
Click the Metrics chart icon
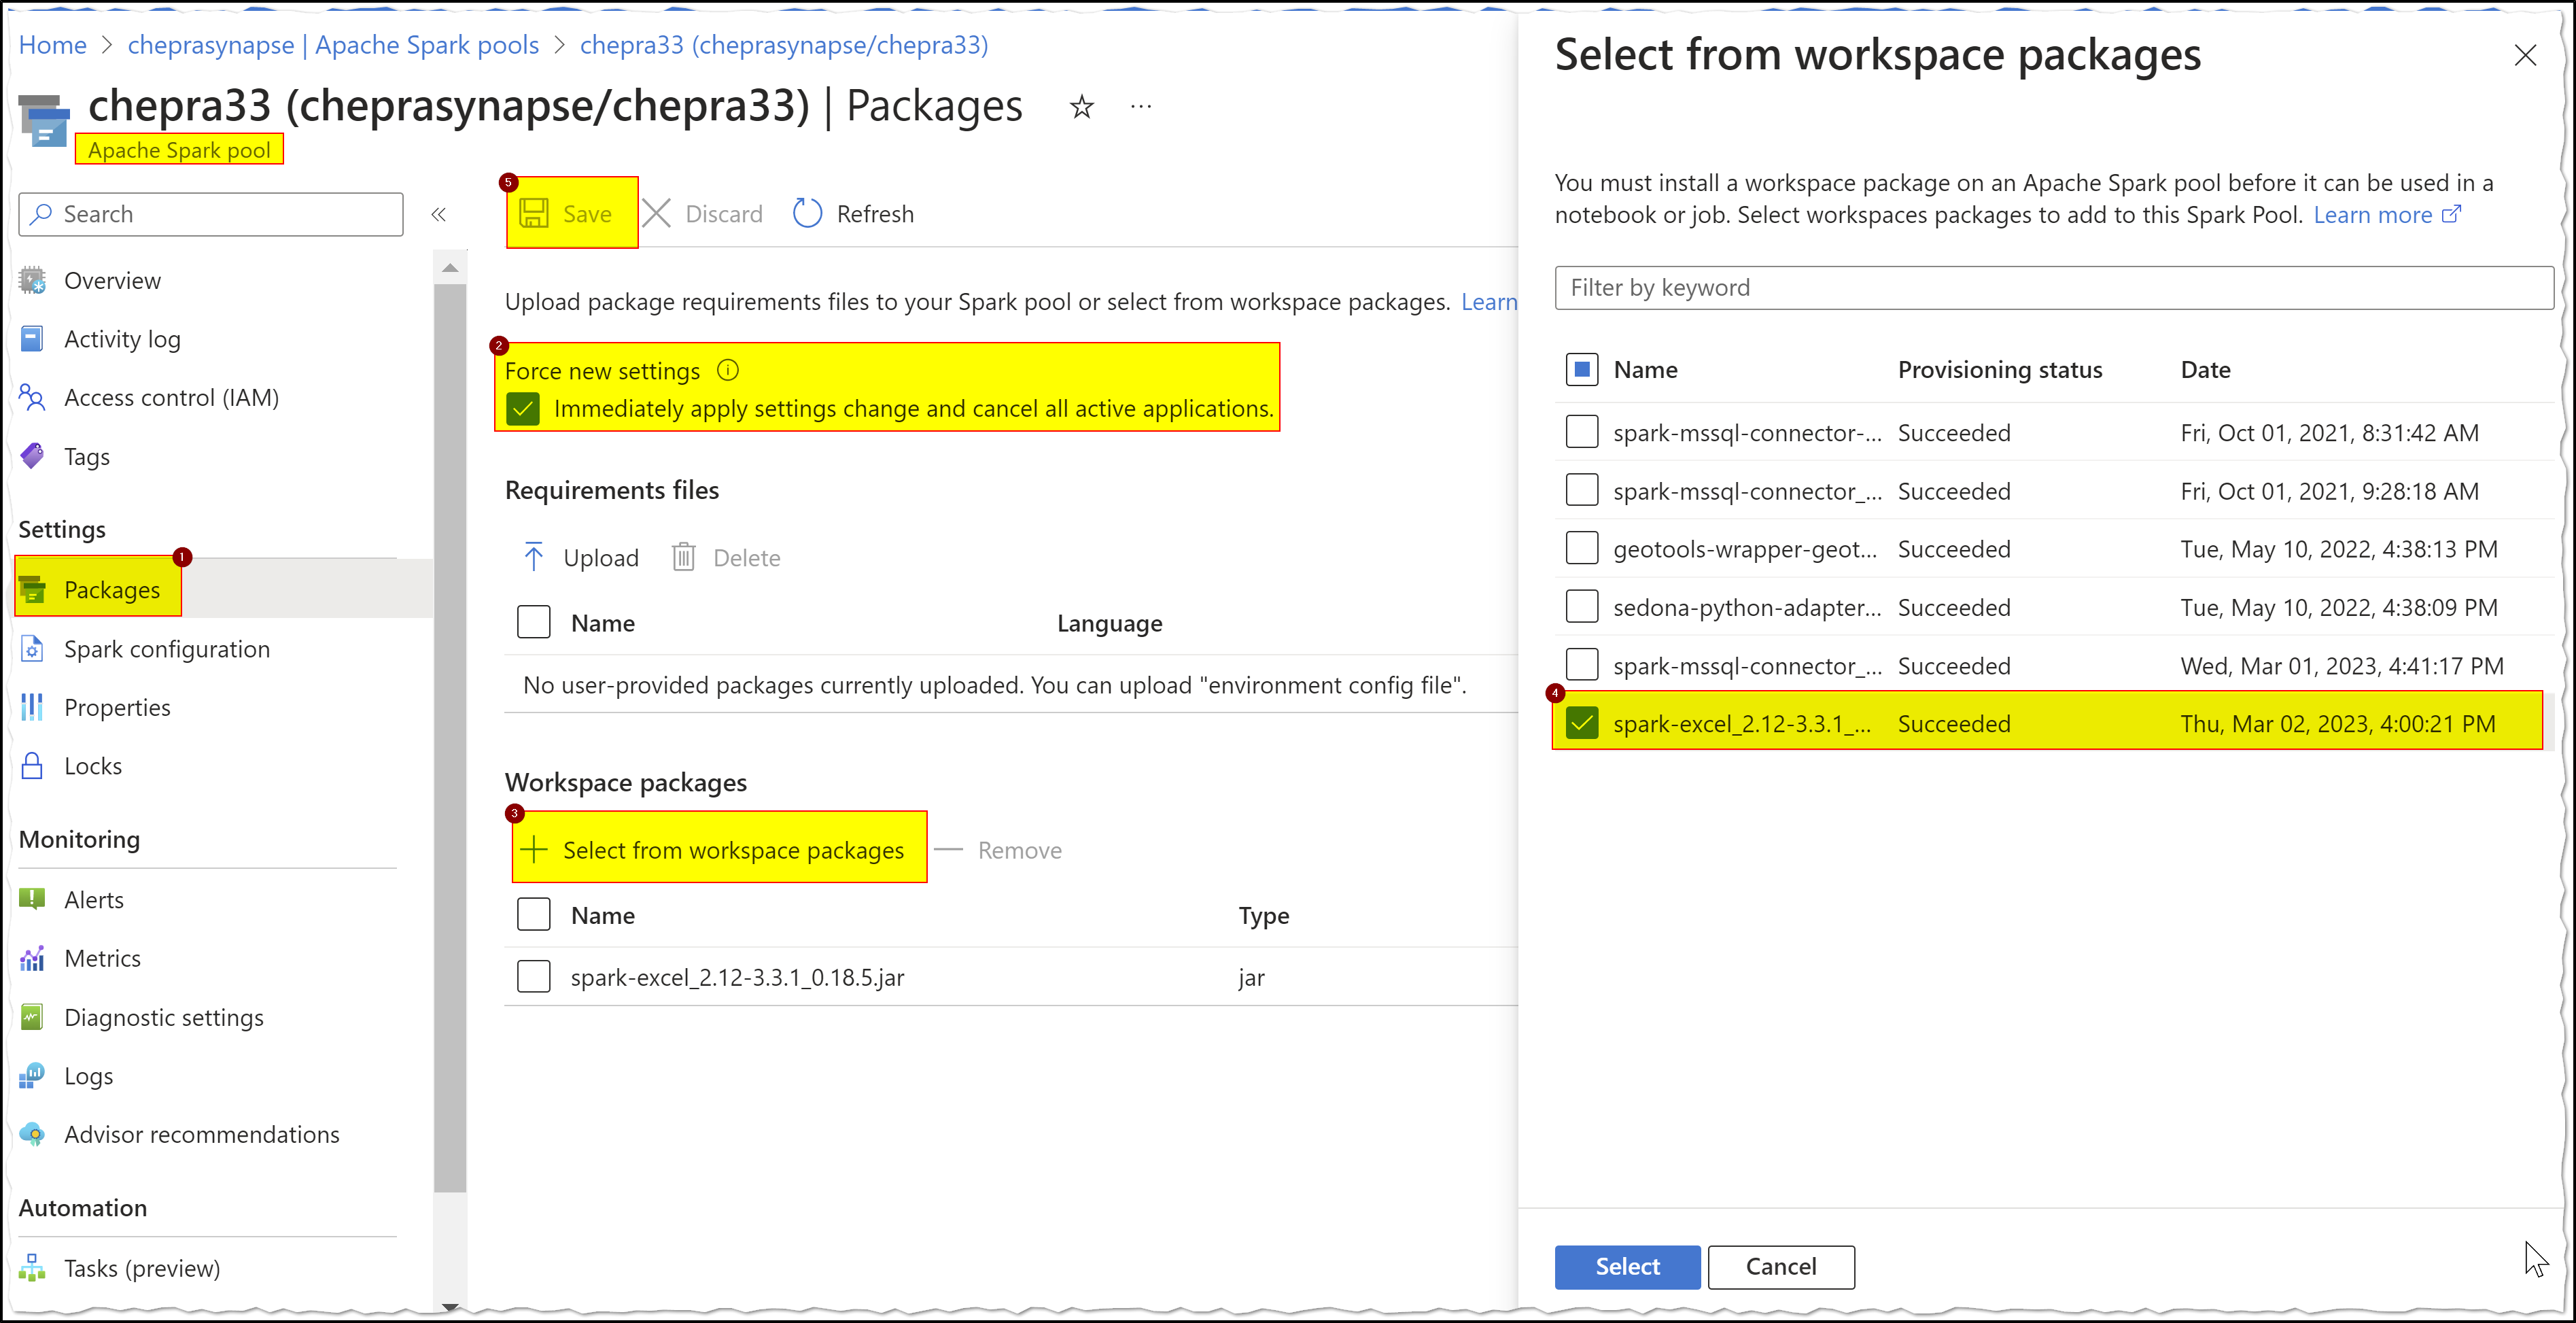tap(32, 958)
